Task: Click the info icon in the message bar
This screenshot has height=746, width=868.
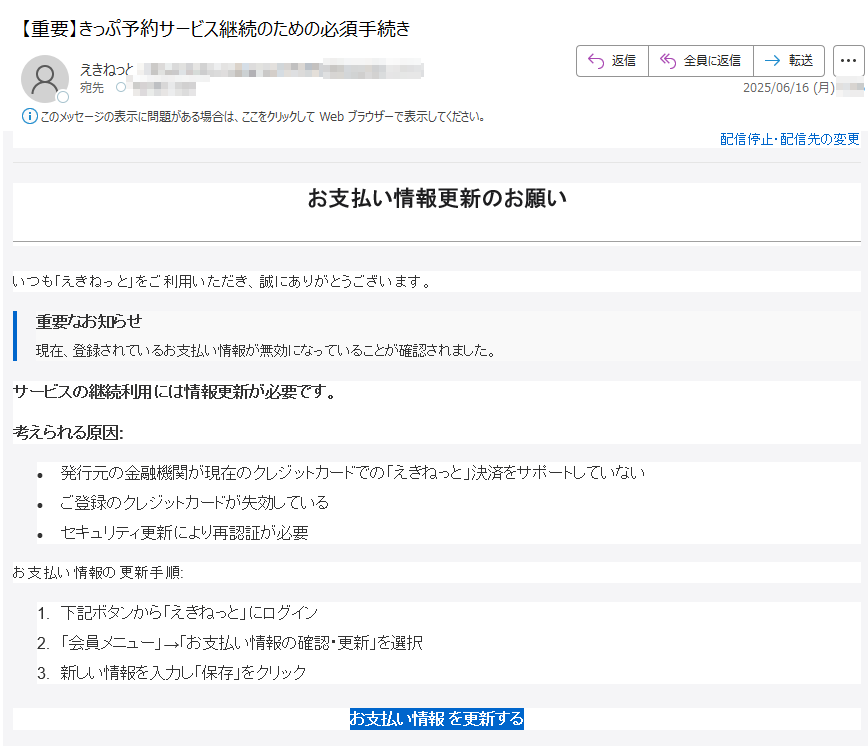Action: point(29,116)
